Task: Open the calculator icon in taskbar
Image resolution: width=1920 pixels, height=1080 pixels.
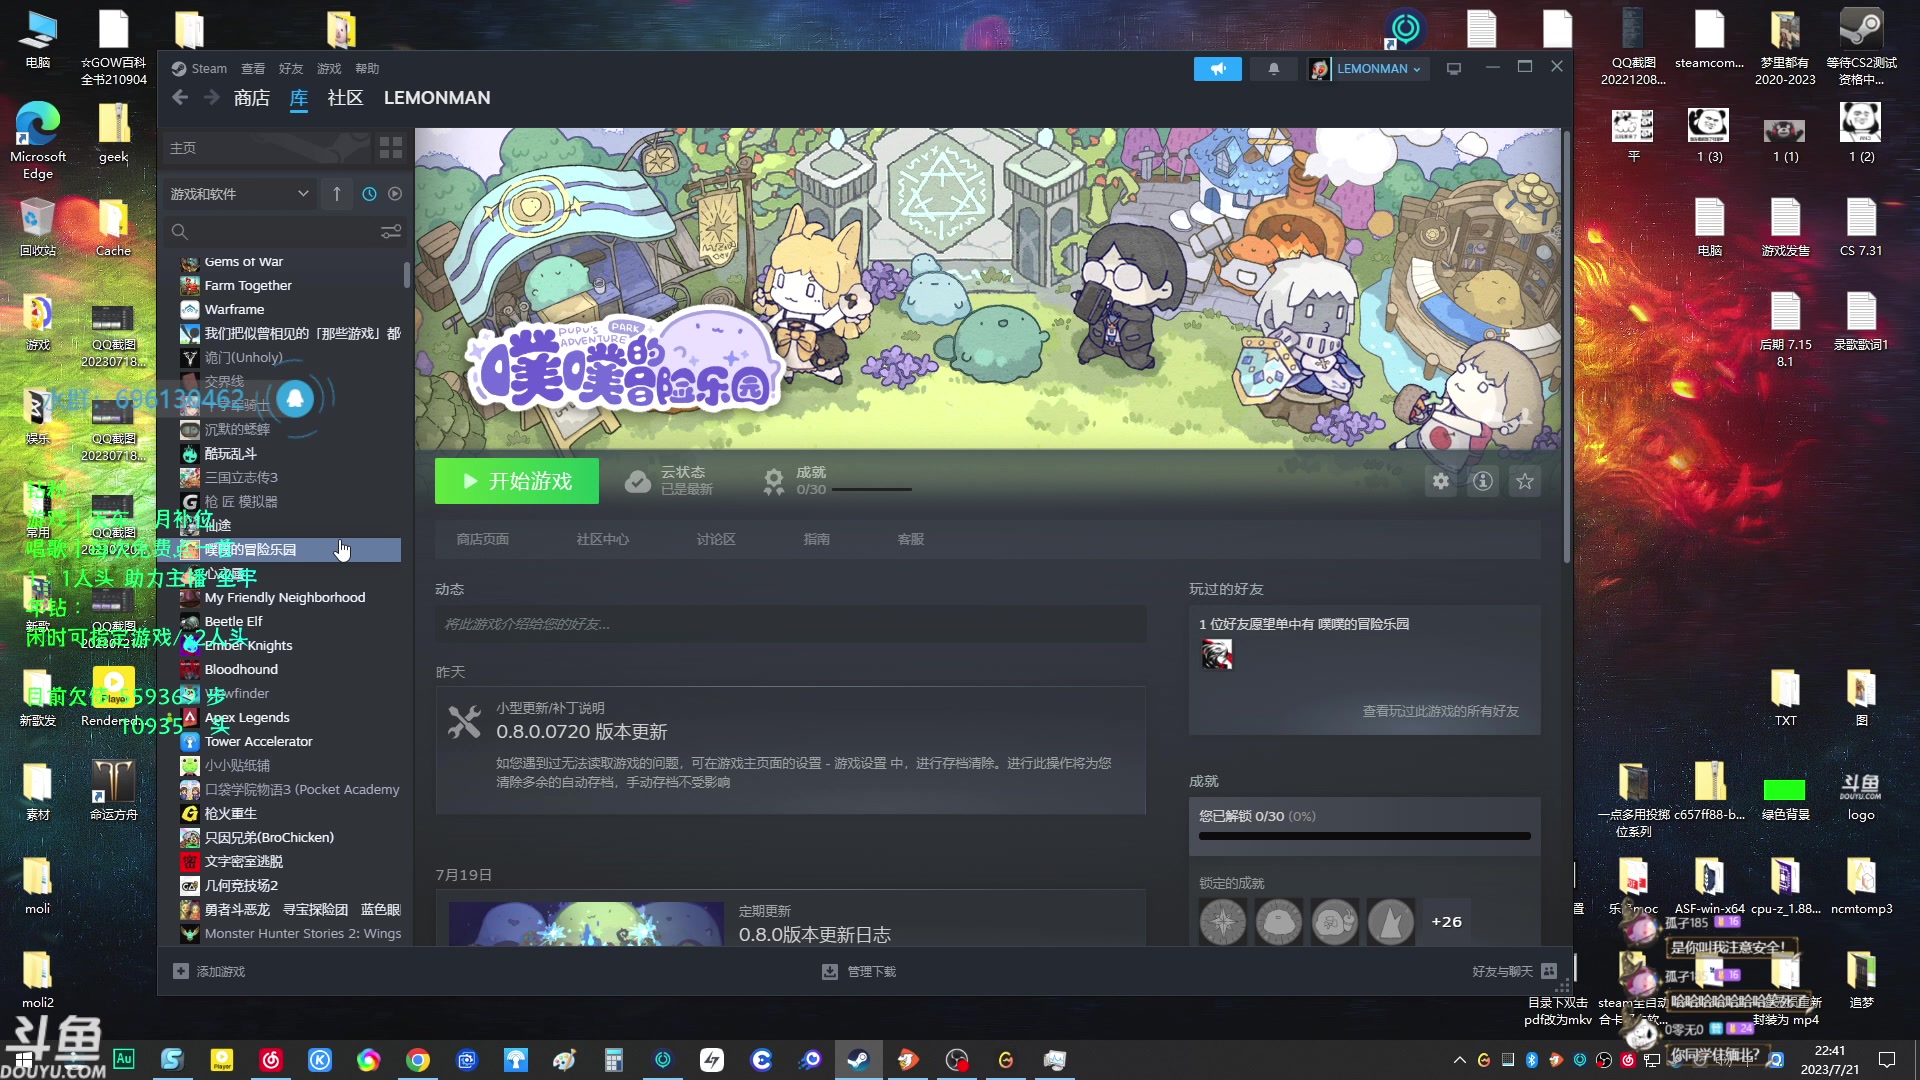Action: (614, 1060)
